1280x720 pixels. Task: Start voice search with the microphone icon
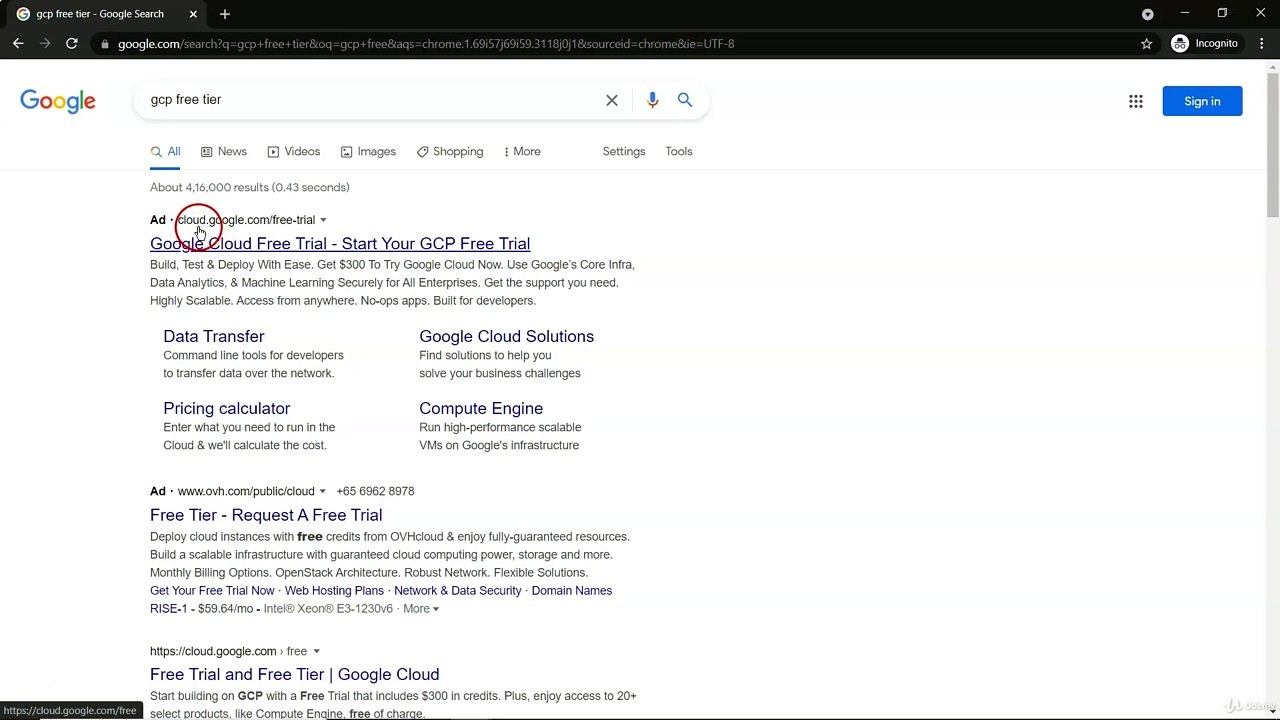click(652, 100)
